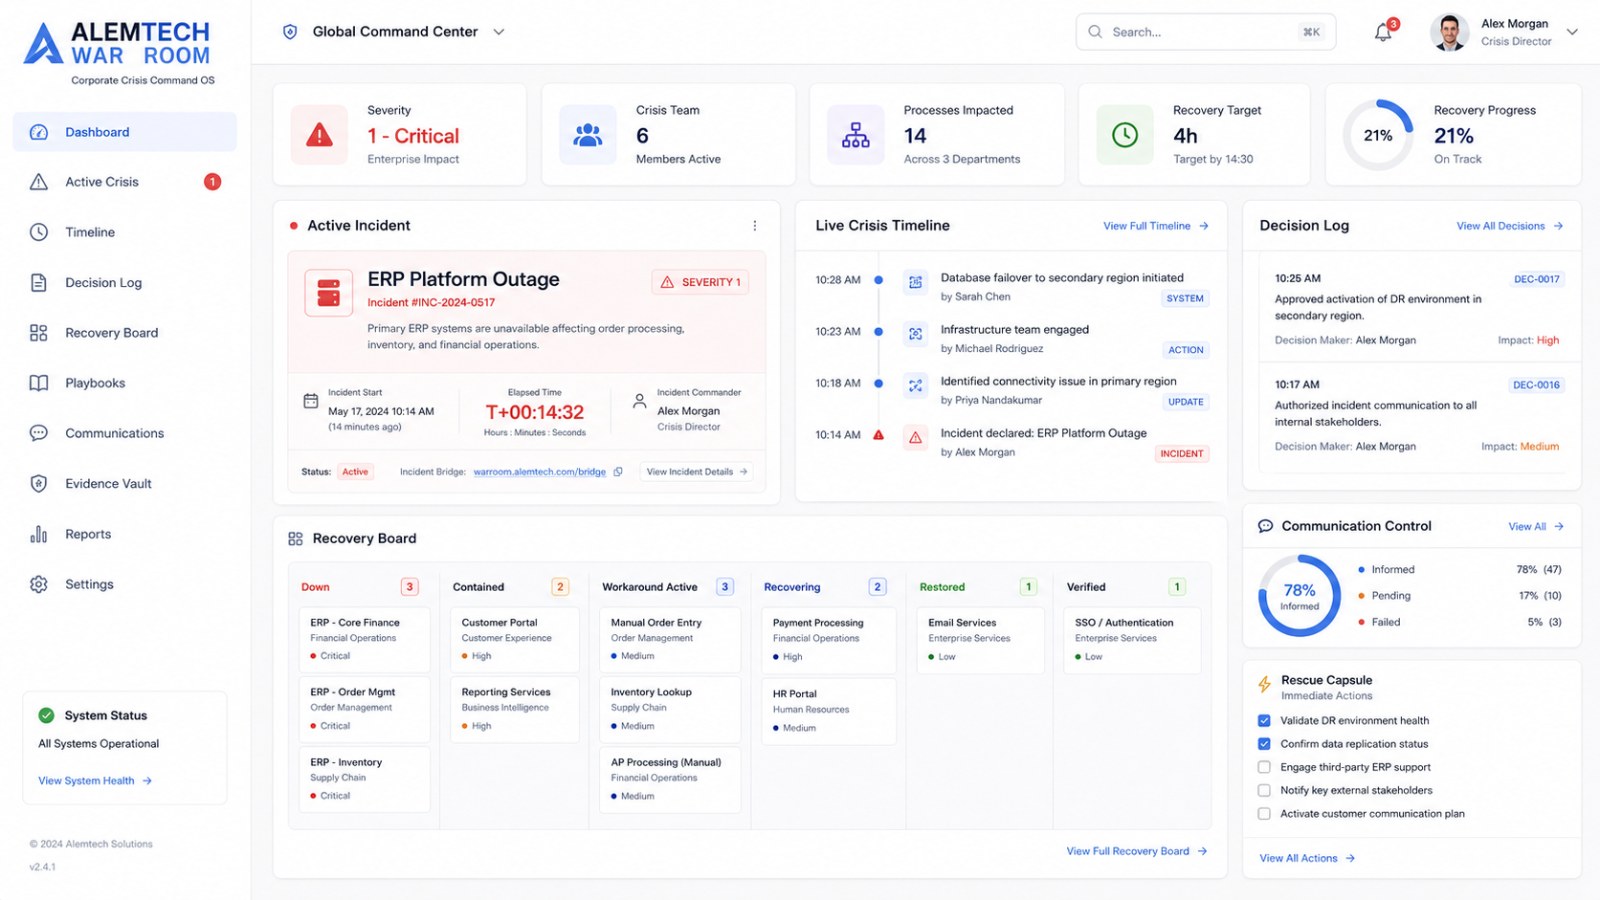Open the Email Services restored card
The height and width of the screenshot is (900, 1600).
(981, 640)
